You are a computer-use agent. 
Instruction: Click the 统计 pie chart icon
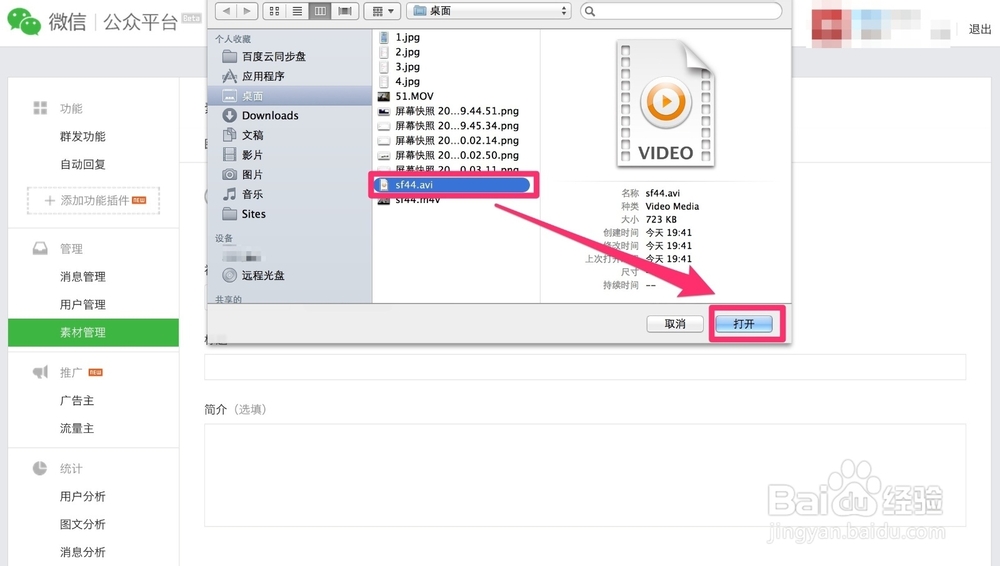coord(40,468)
